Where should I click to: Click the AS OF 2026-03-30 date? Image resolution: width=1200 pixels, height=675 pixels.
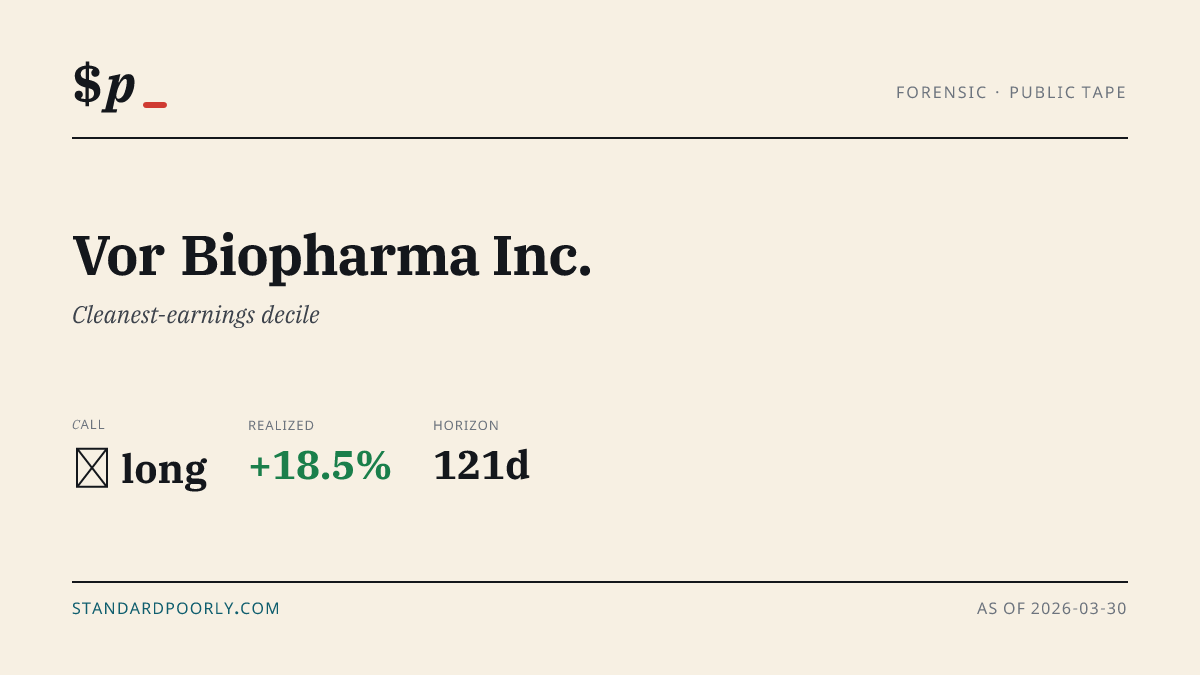(1052, 608)
